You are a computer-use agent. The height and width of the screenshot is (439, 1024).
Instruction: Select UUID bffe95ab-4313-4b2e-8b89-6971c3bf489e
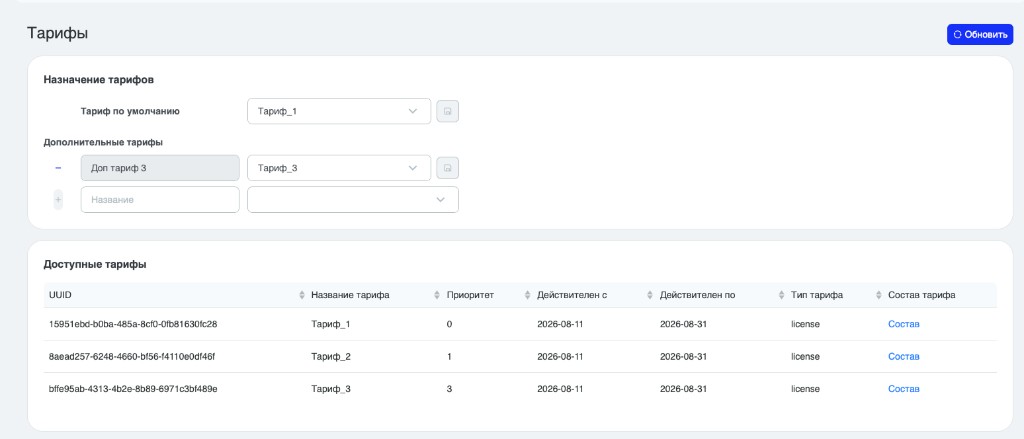[x=133, y=389]
